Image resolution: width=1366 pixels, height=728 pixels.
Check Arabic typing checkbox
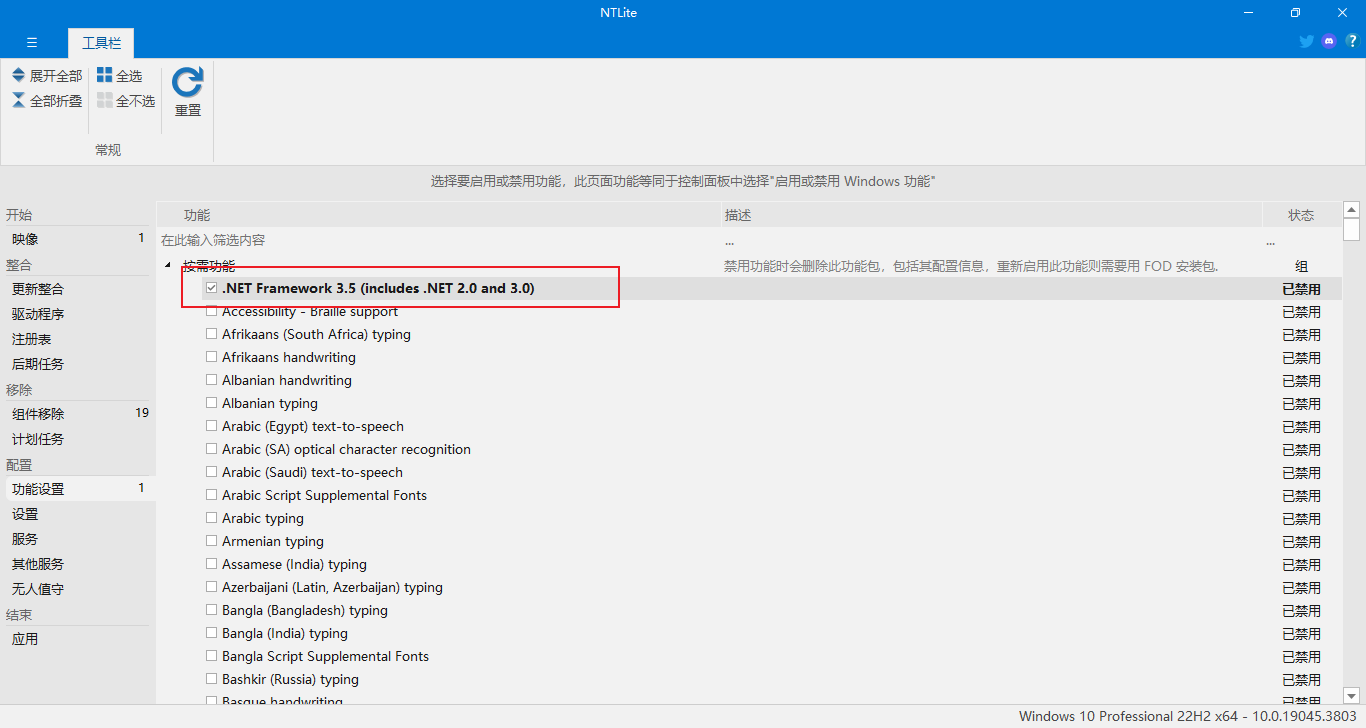tap(211, 518)
